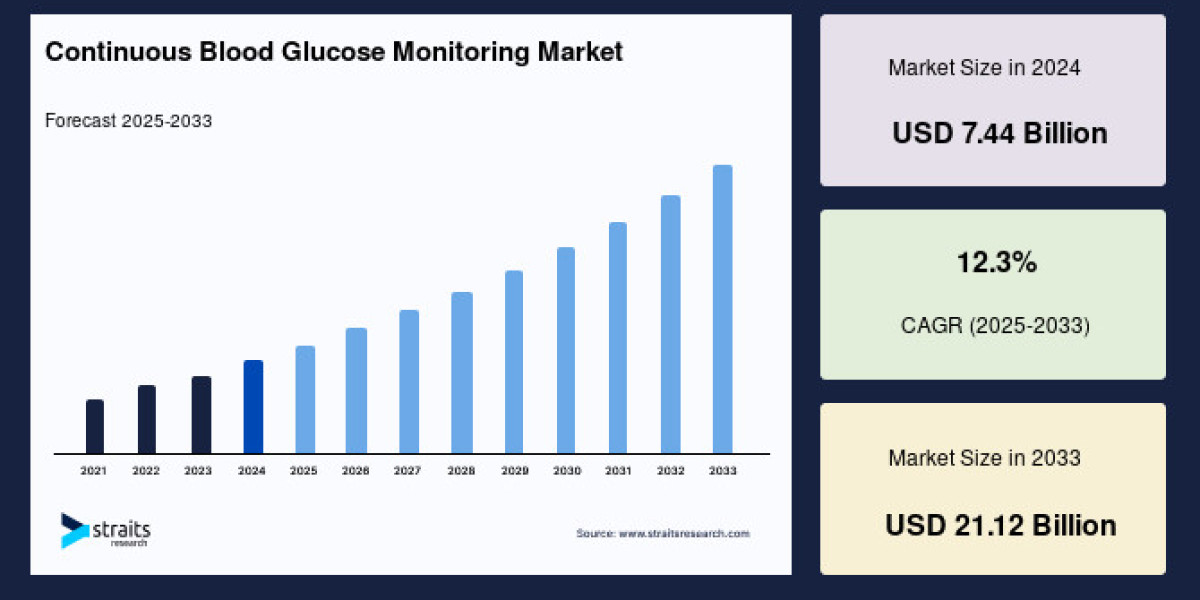Click the Straits Research logo
Screen dimensions: 1200x600
pos(105,531)
